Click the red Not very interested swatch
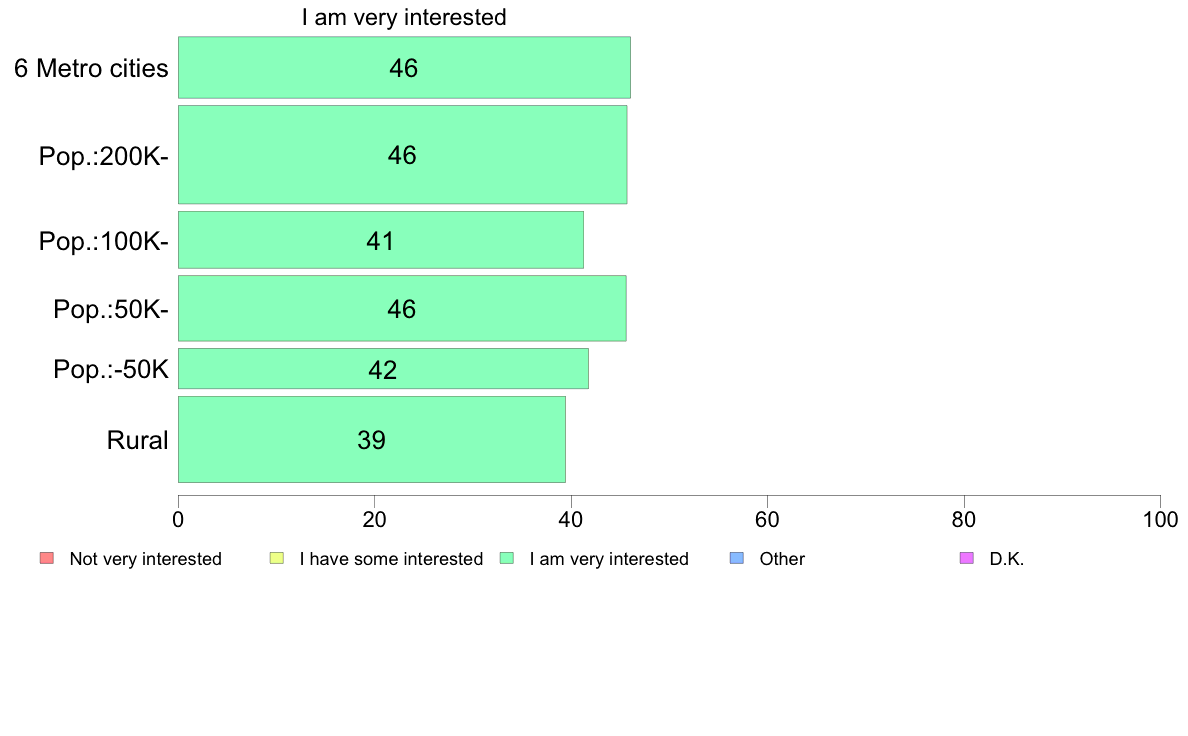This screenshot has width=1188, height=736. 47,558
